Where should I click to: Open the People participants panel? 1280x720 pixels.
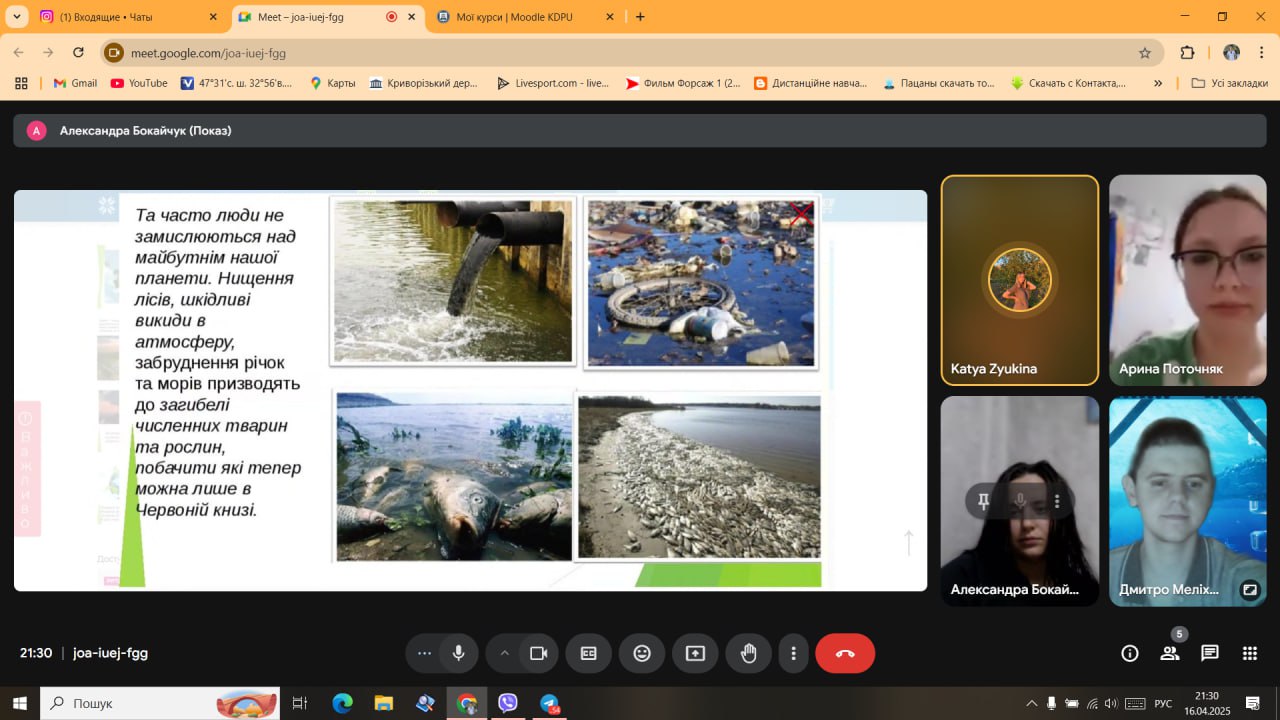tap(1169, 653)
